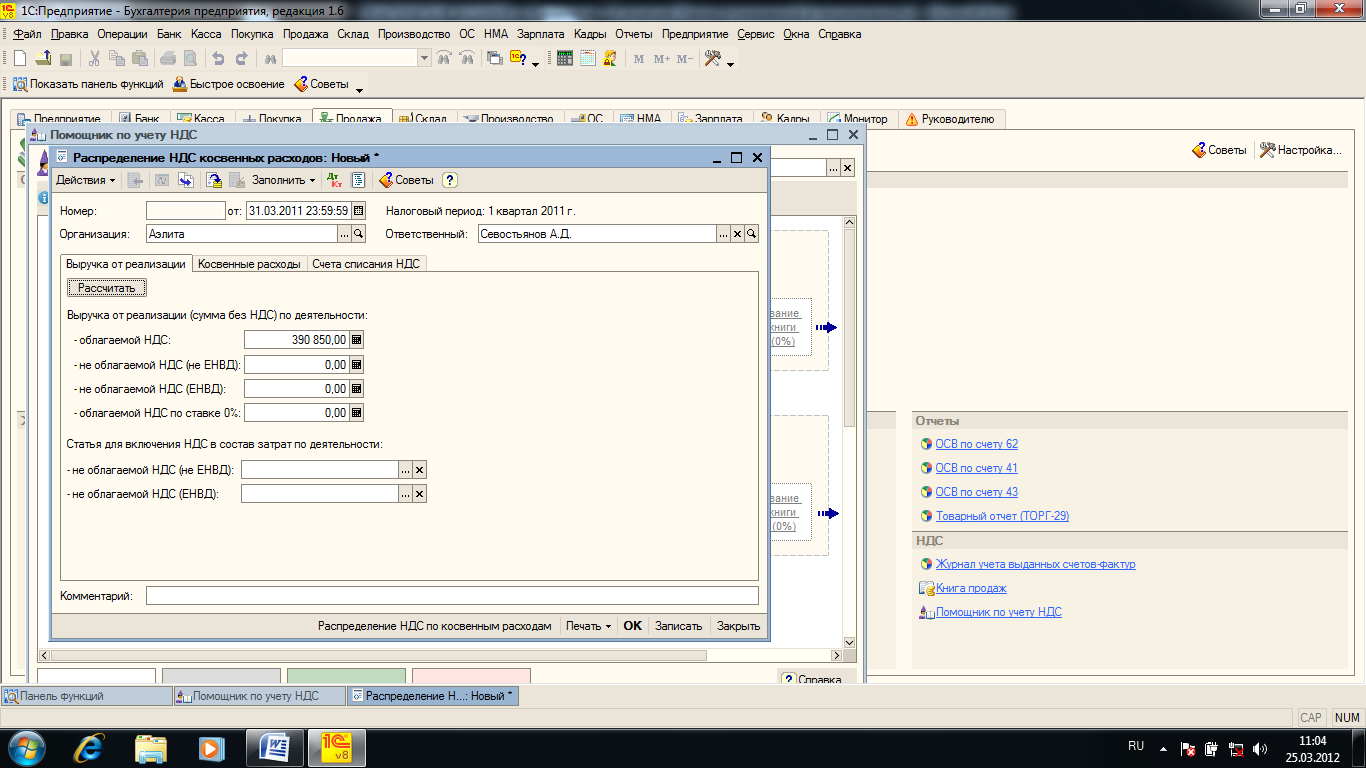Image resolution: width=1366 pixels, height=768 pixels.
Task: Open selection for ЕНВД expense article
Action: click(406, 494)
